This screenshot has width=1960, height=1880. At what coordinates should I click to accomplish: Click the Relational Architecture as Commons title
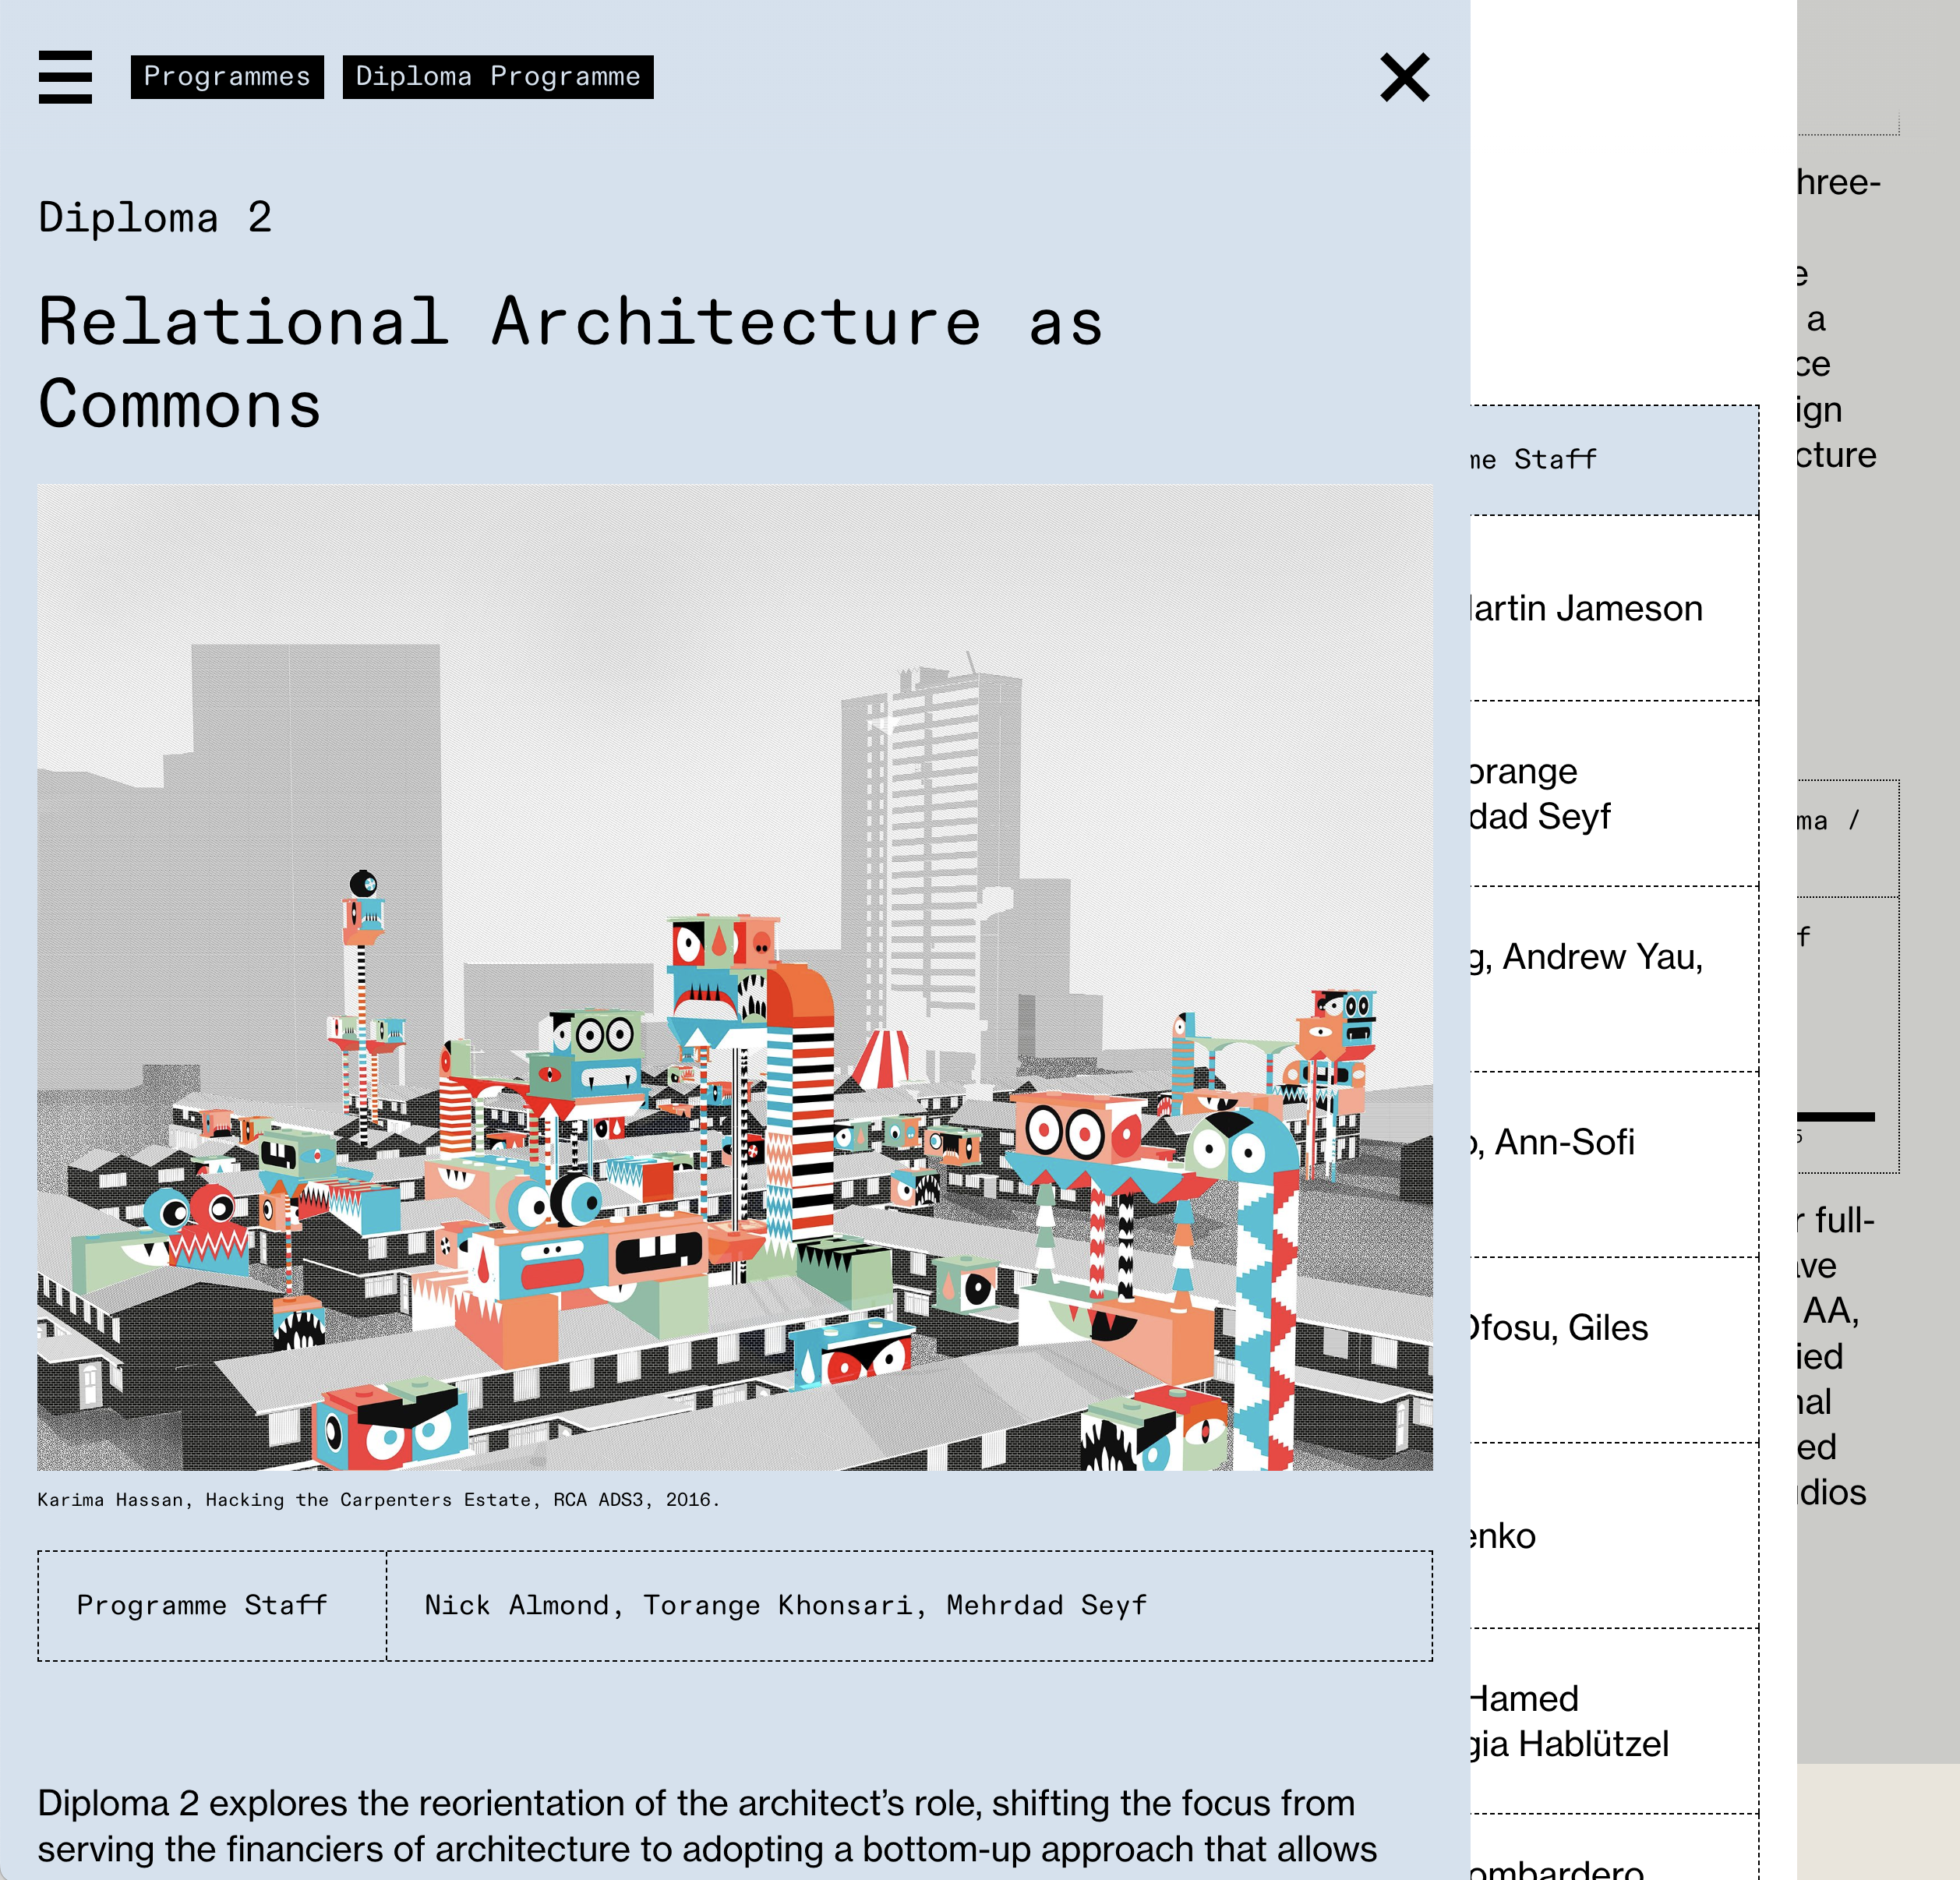(570, 363)
